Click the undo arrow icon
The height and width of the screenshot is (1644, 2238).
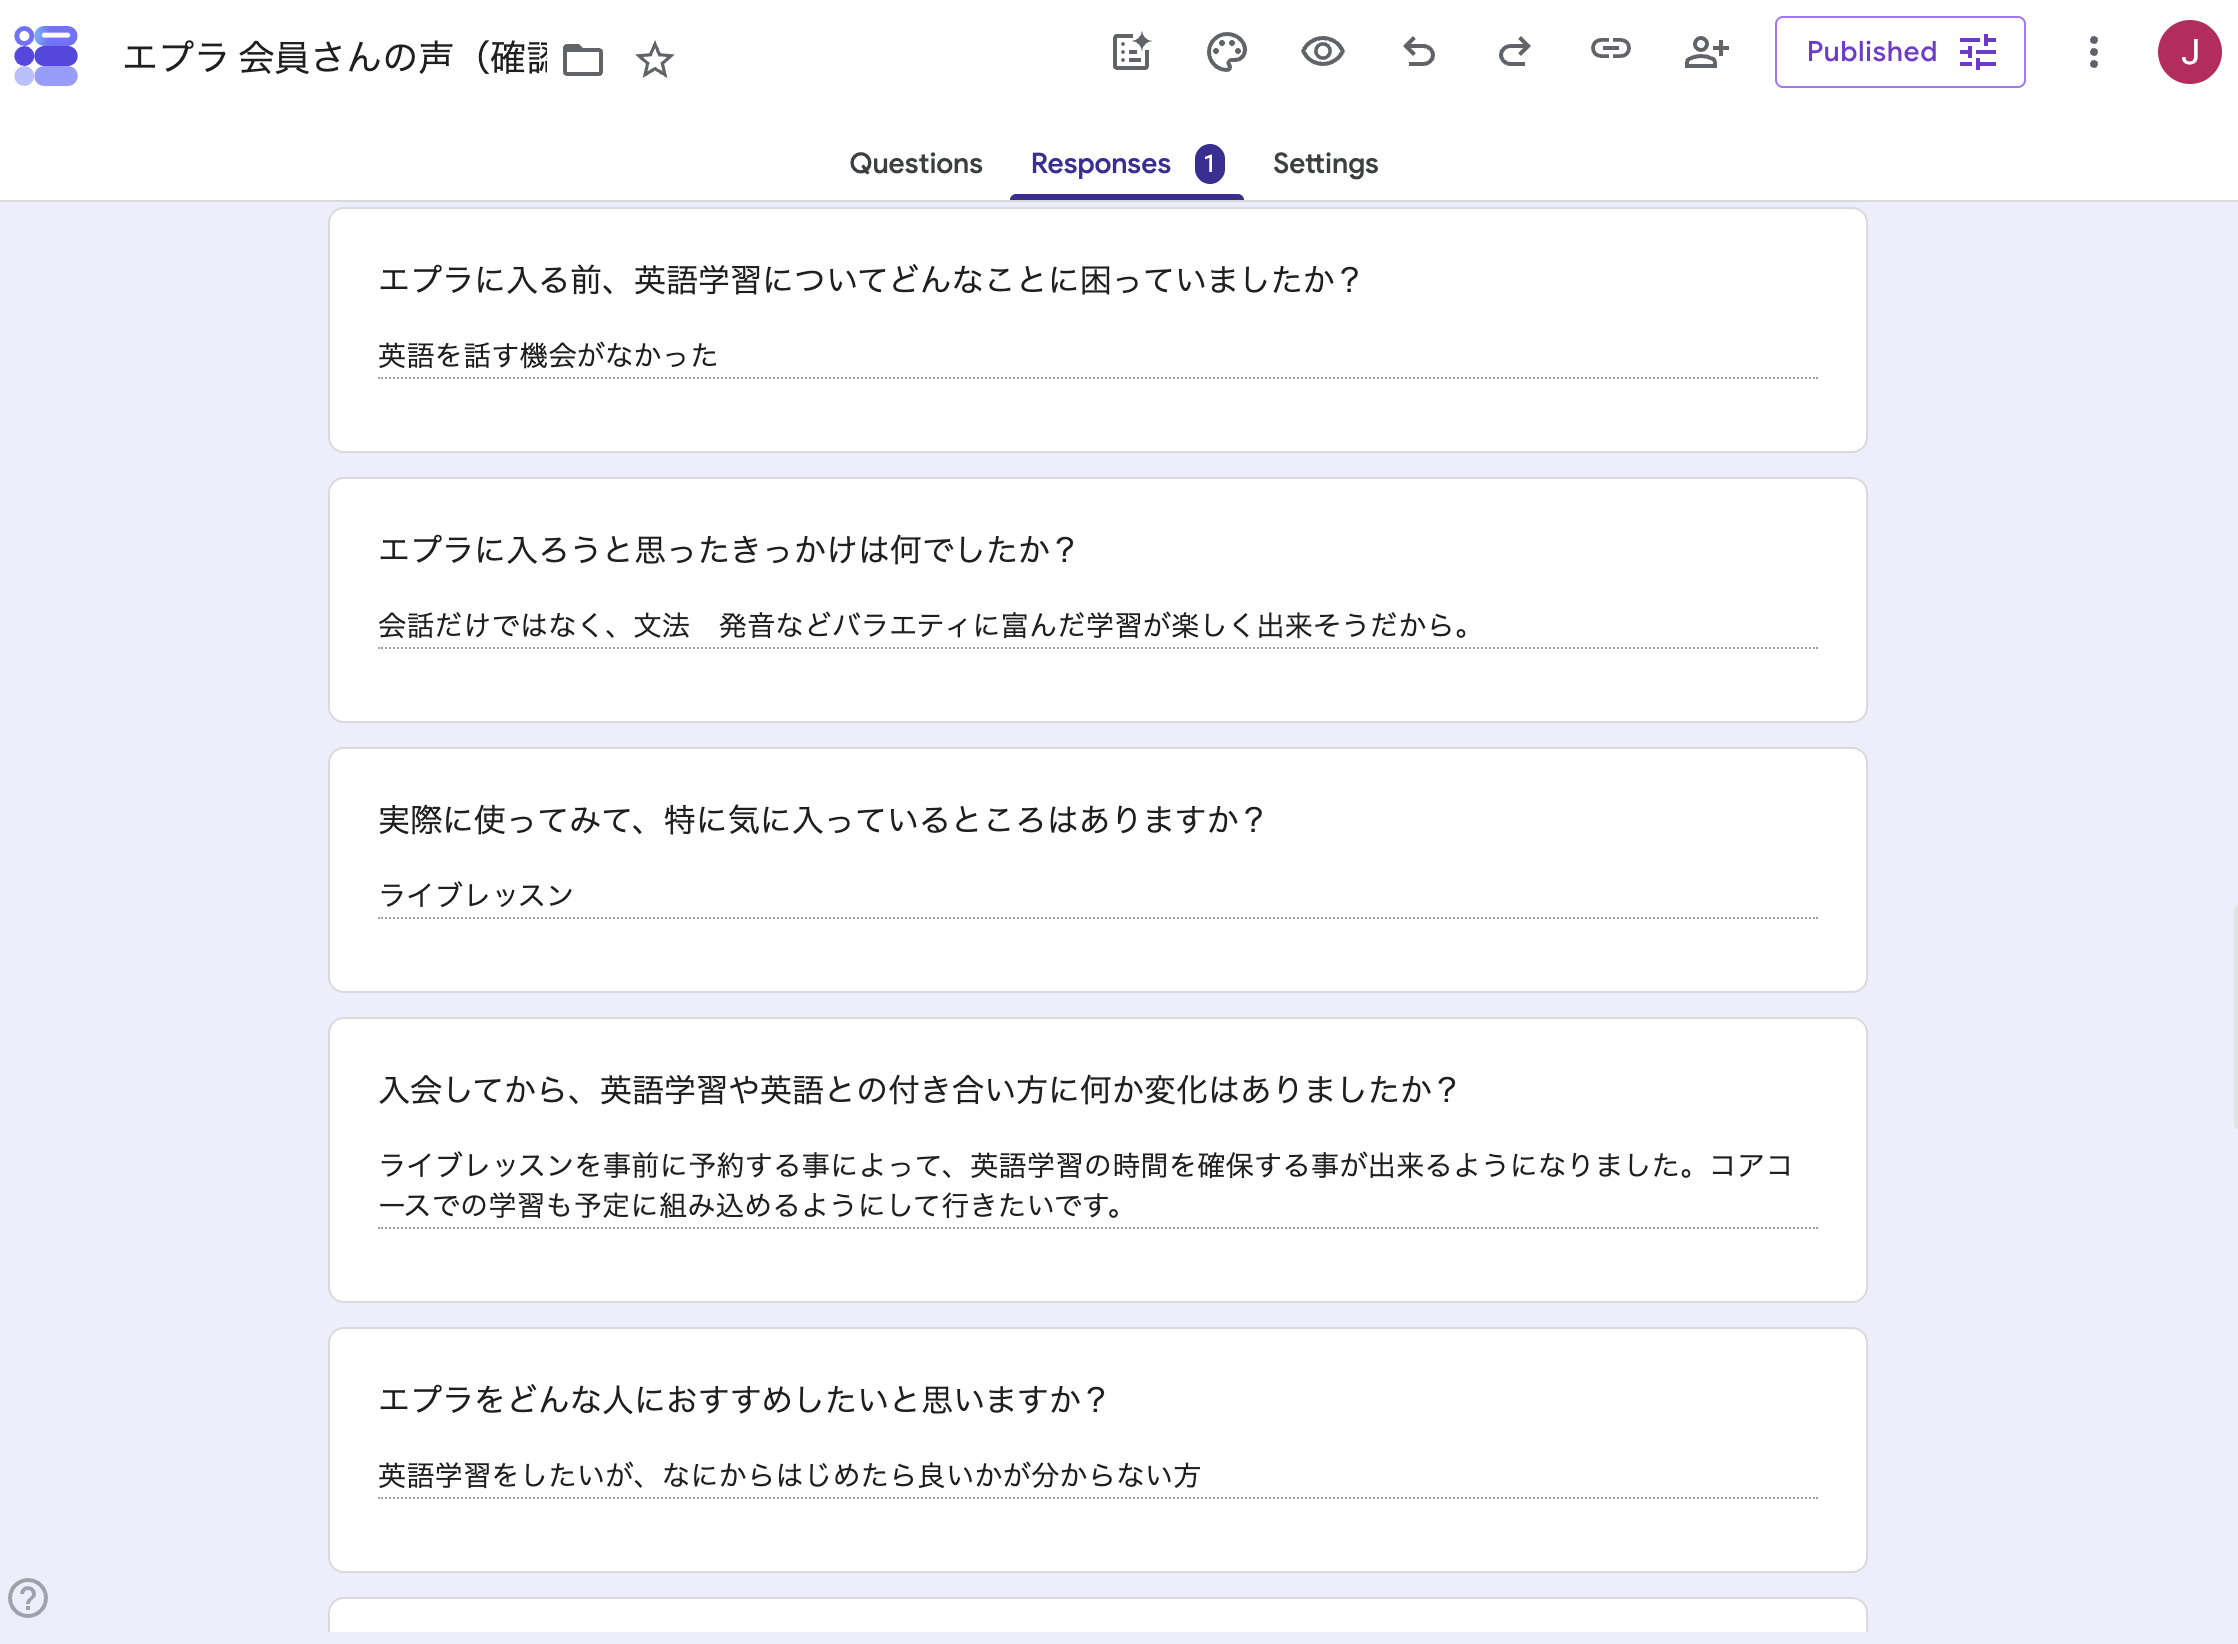pyautogui.click(x=1418, y=51)
